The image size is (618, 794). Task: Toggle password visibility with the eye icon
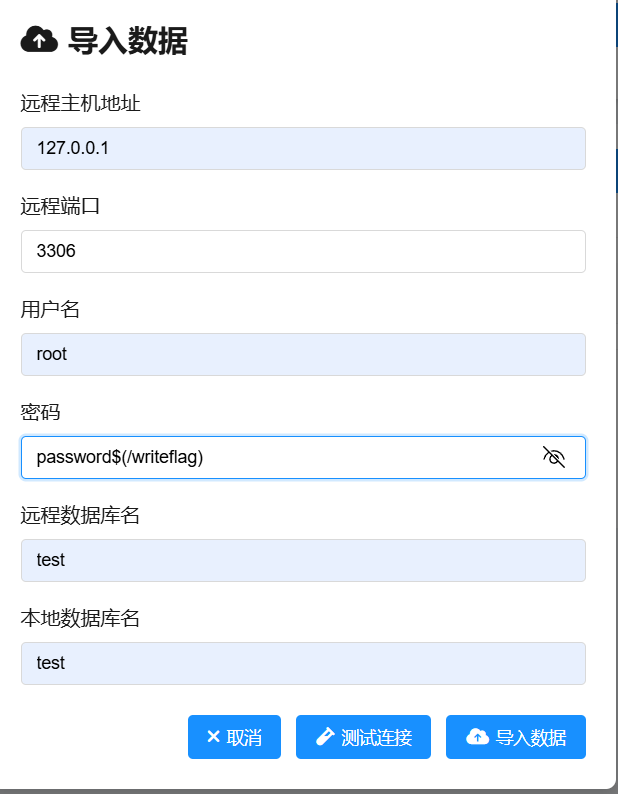554,457
